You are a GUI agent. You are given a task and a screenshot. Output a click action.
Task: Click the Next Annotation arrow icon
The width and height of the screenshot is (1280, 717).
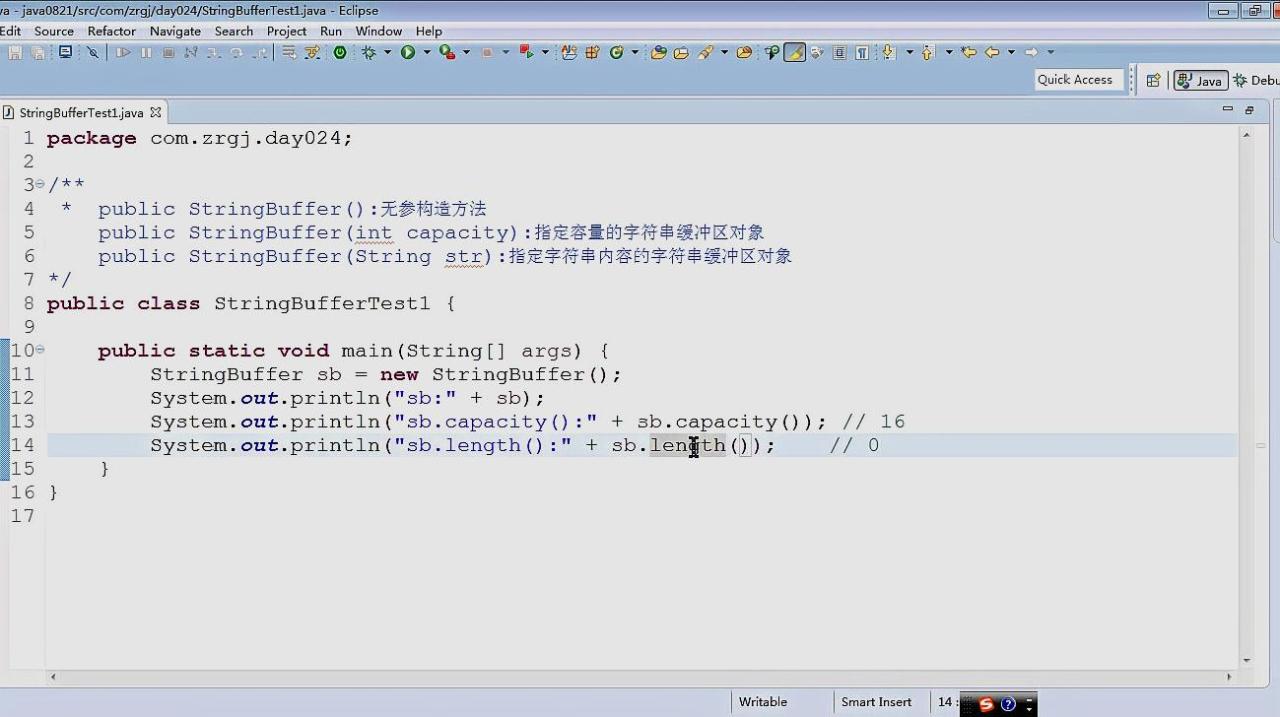pos(887,52)
